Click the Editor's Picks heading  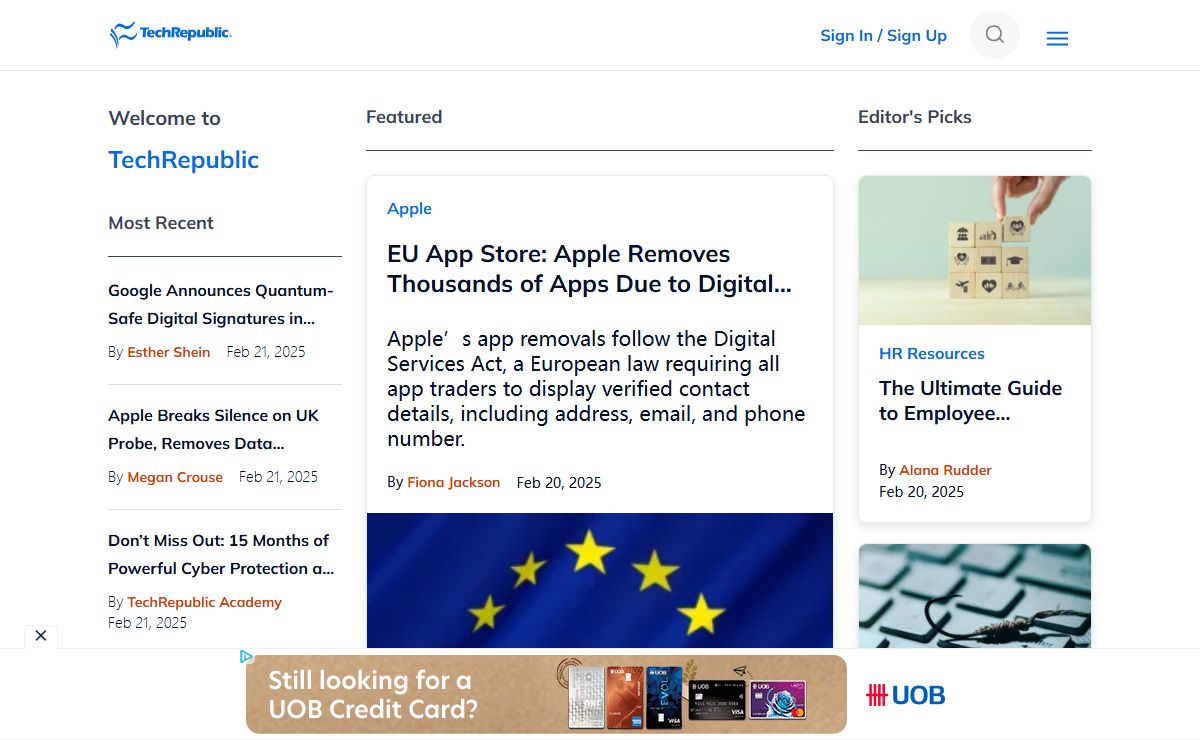point(915,117)
